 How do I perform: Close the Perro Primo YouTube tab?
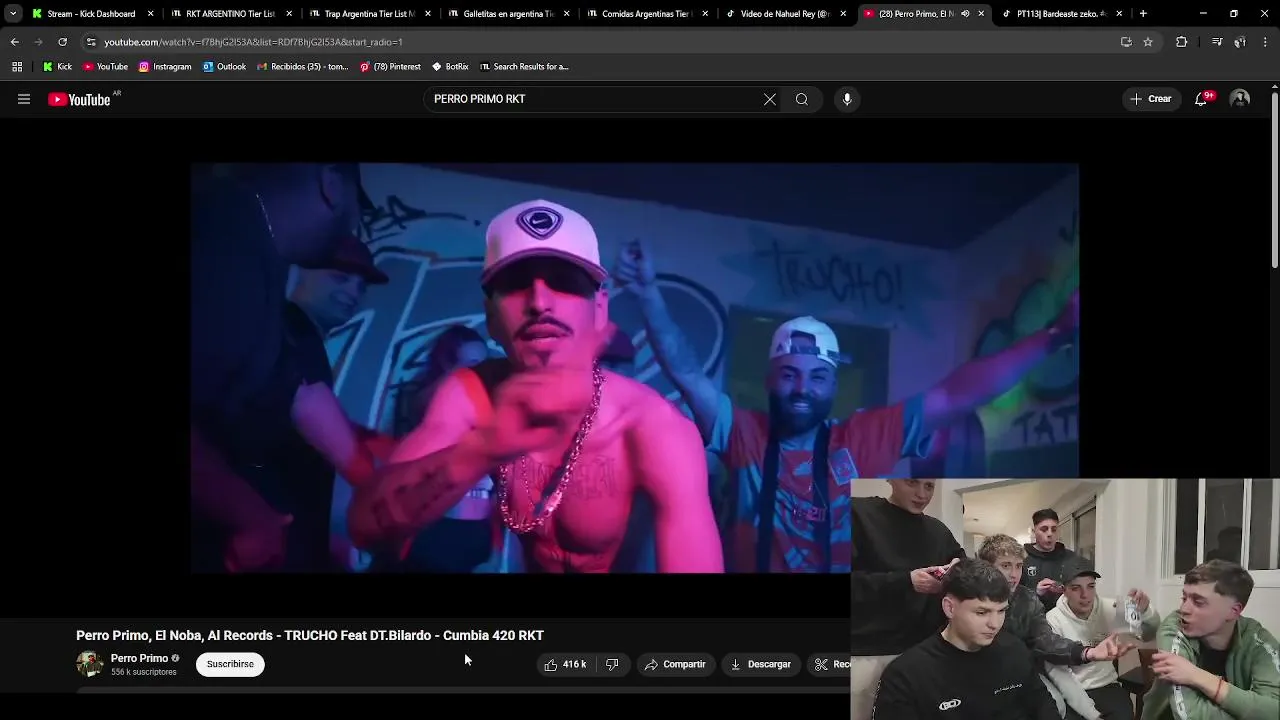tap(981, 14)
